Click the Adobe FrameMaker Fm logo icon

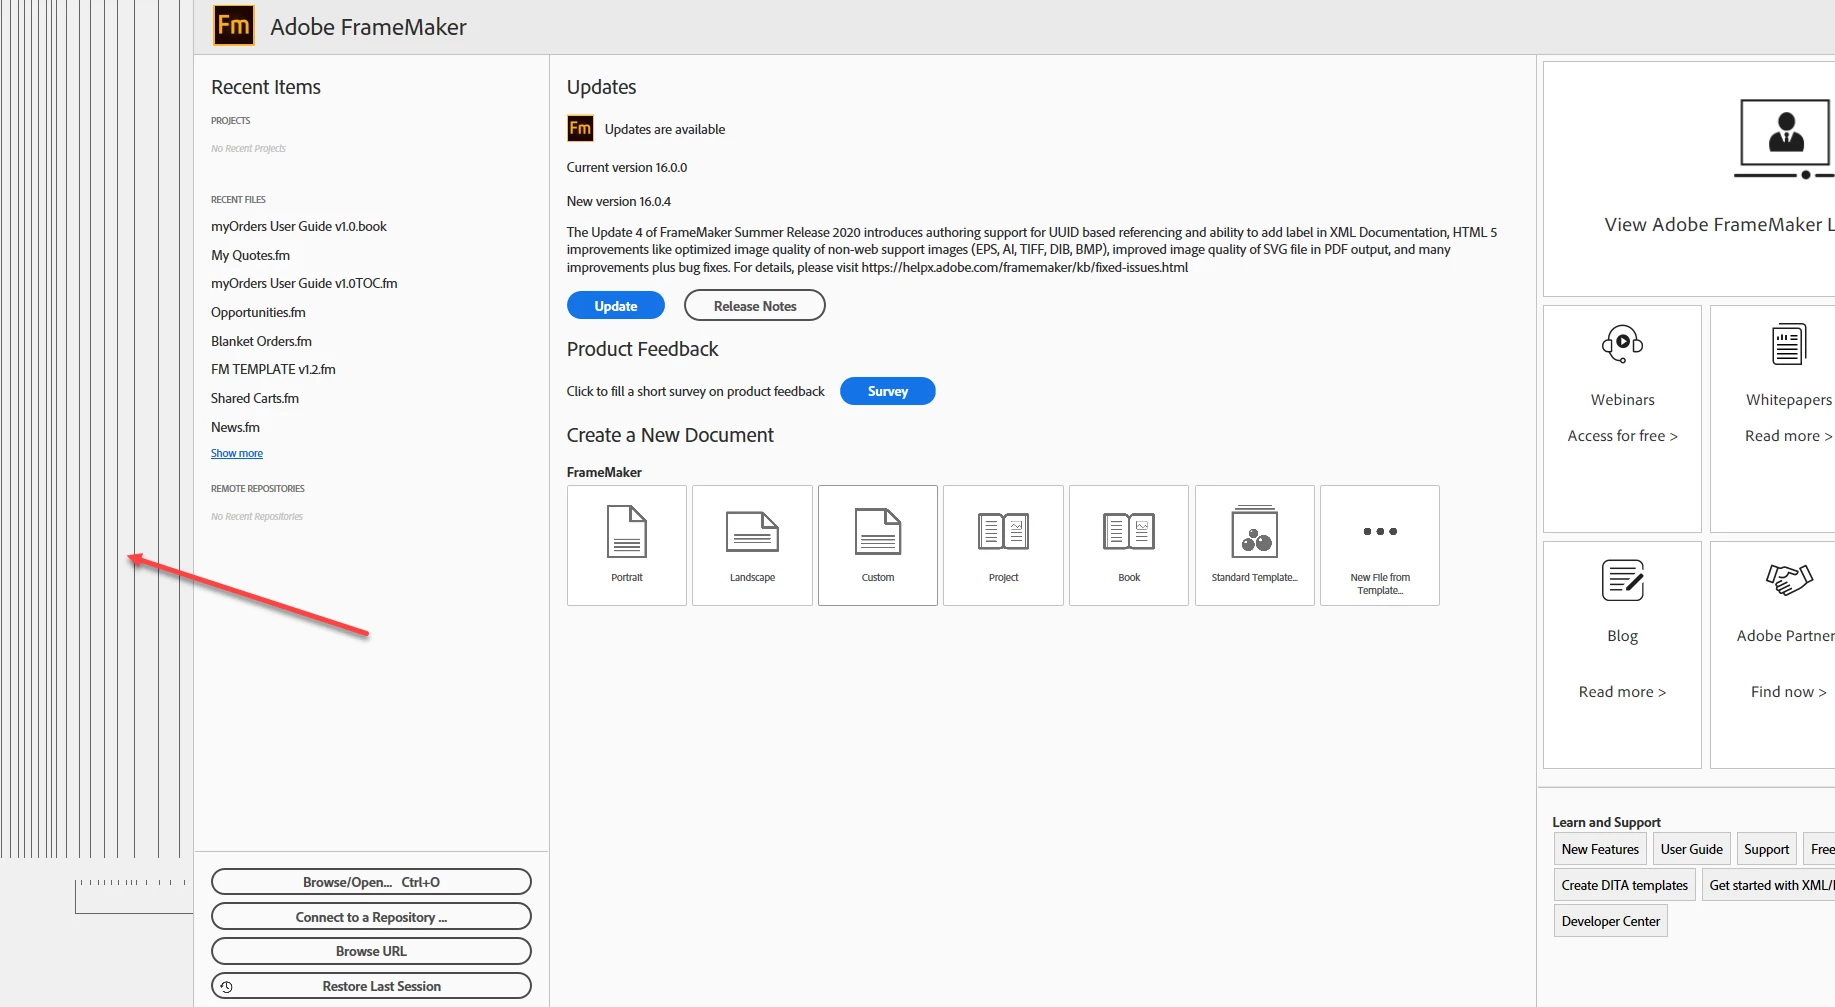234,25
